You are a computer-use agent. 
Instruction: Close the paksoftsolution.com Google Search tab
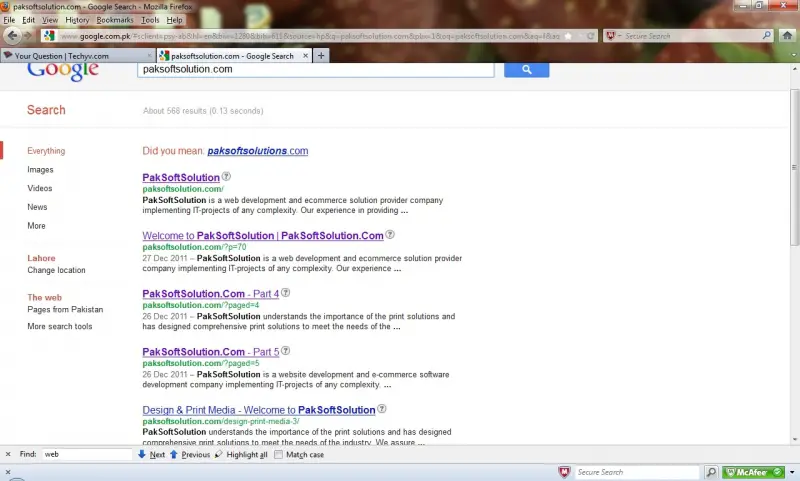305,56
